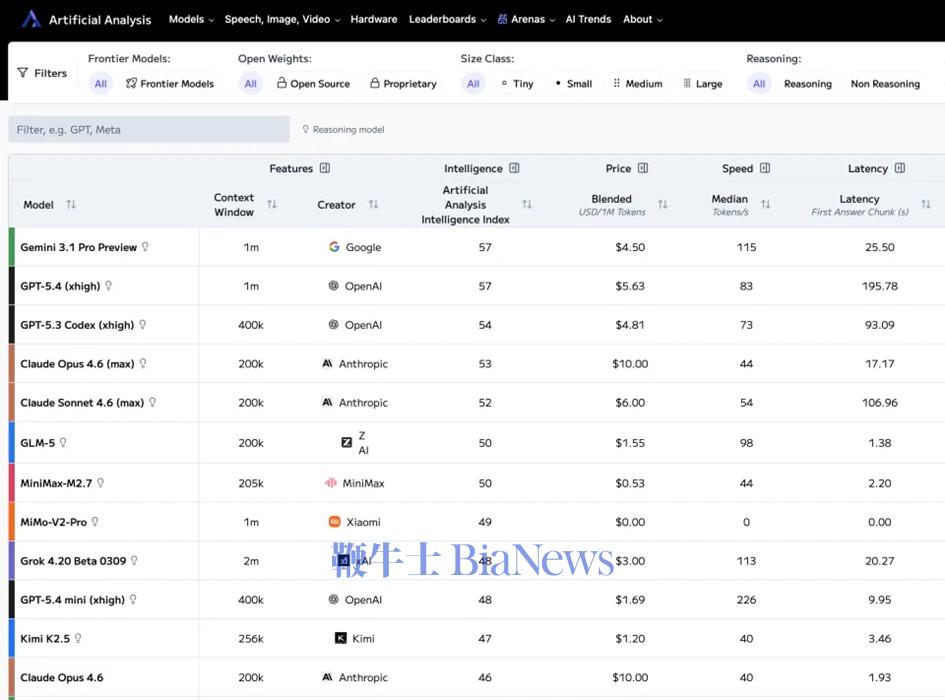The image size is (945, 700).
Task: Sort by Context Window arrows icon
Action: click(x=272, y=205)
